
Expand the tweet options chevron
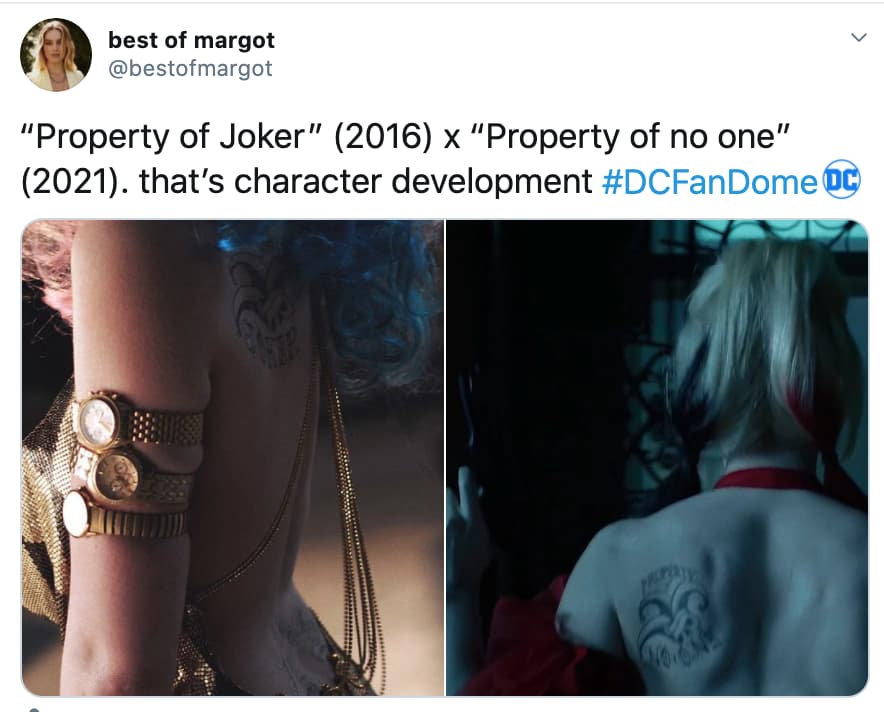(x=859, y=38)
